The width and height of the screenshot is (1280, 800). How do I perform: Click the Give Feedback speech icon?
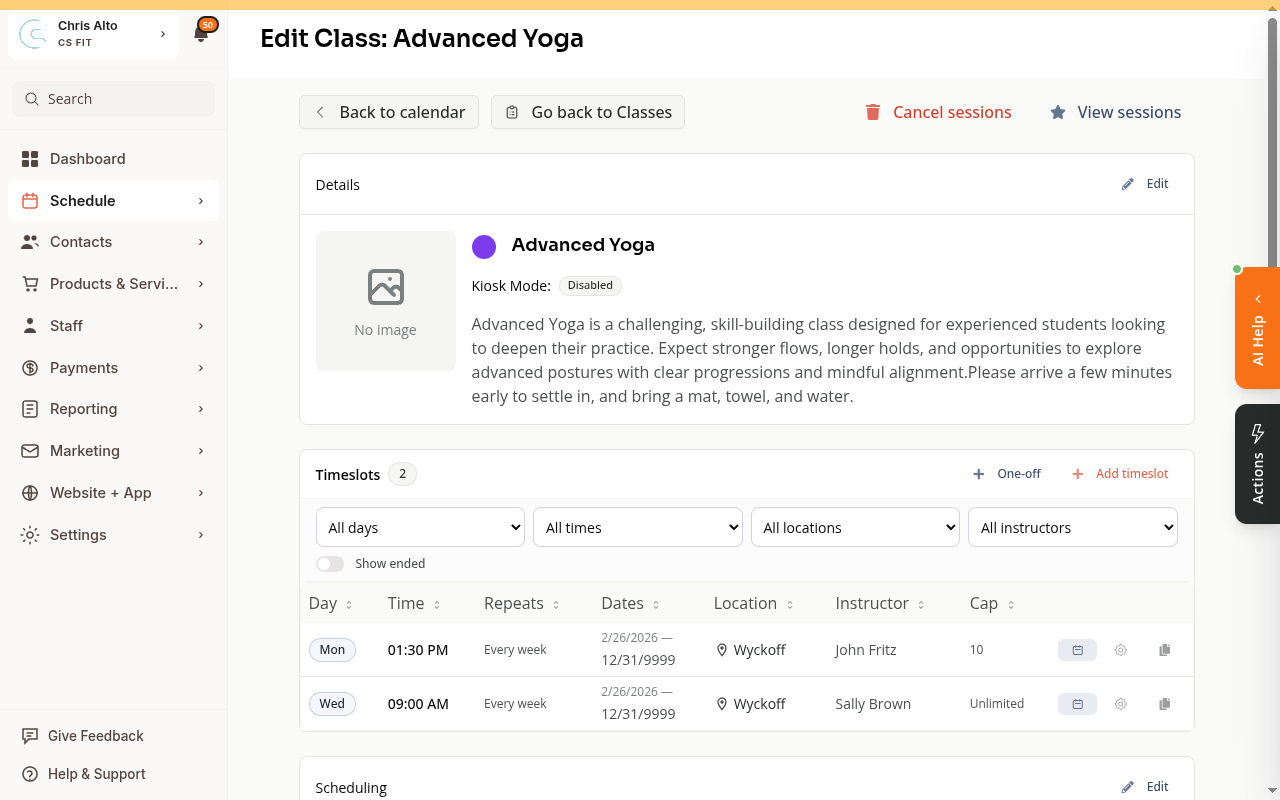30,736
